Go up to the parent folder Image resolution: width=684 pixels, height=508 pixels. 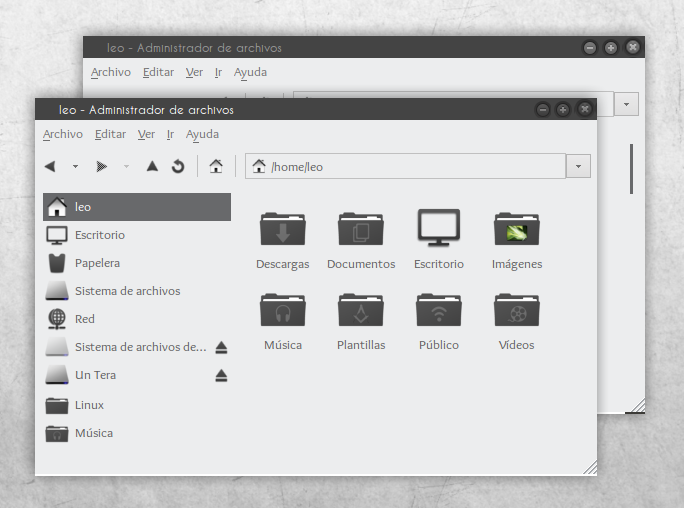point(152,166)
